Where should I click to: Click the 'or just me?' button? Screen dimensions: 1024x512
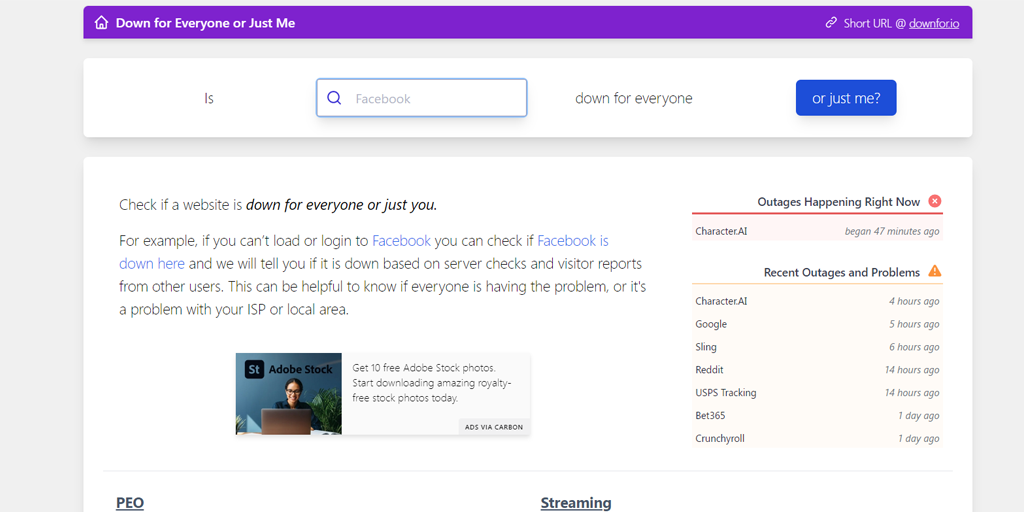(846, 98)
